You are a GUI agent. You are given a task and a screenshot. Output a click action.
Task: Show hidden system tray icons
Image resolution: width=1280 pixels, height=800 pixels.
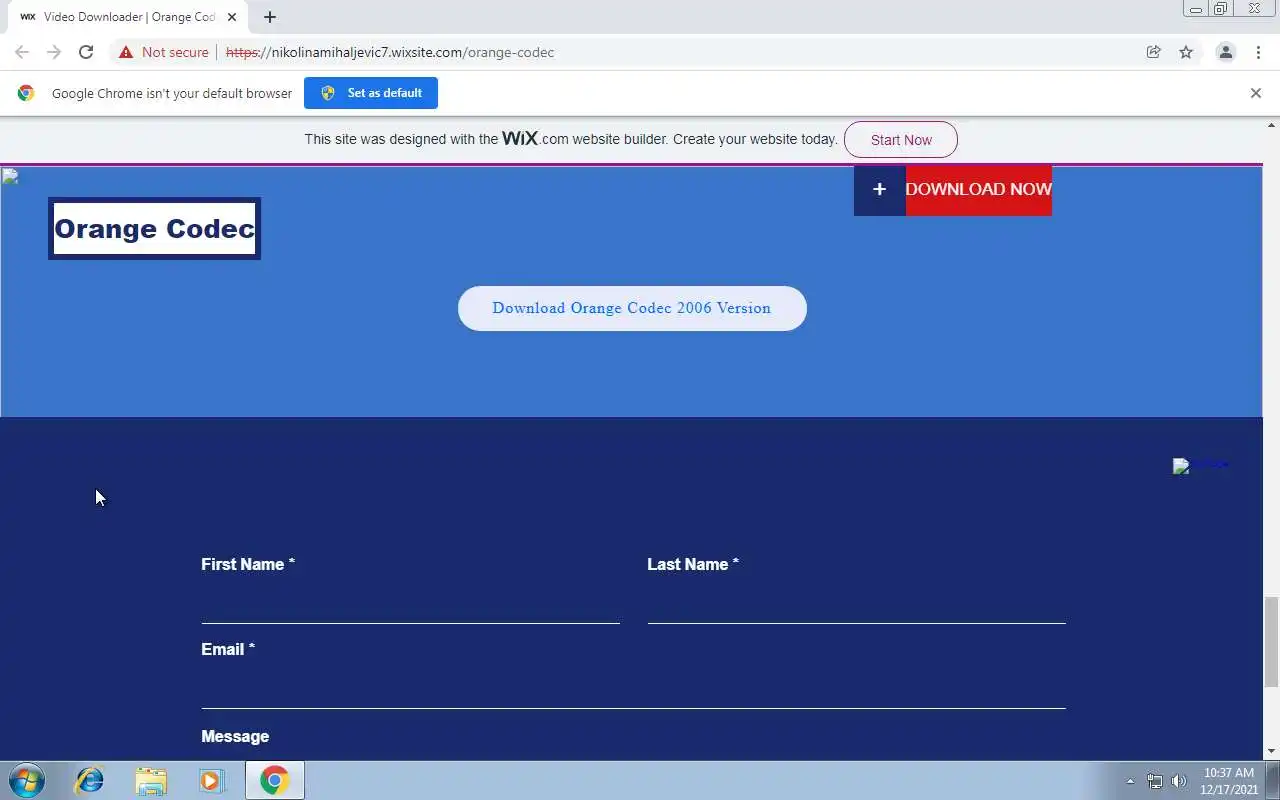tap(1130, 781)
